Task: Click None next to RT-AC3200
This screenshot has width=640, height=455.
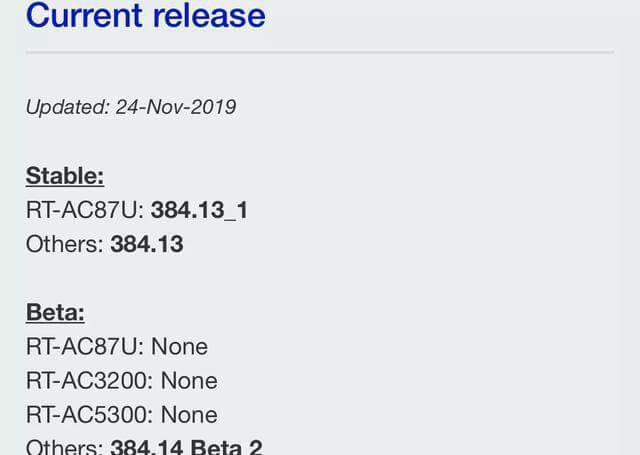Action: (x=189, y=381)
